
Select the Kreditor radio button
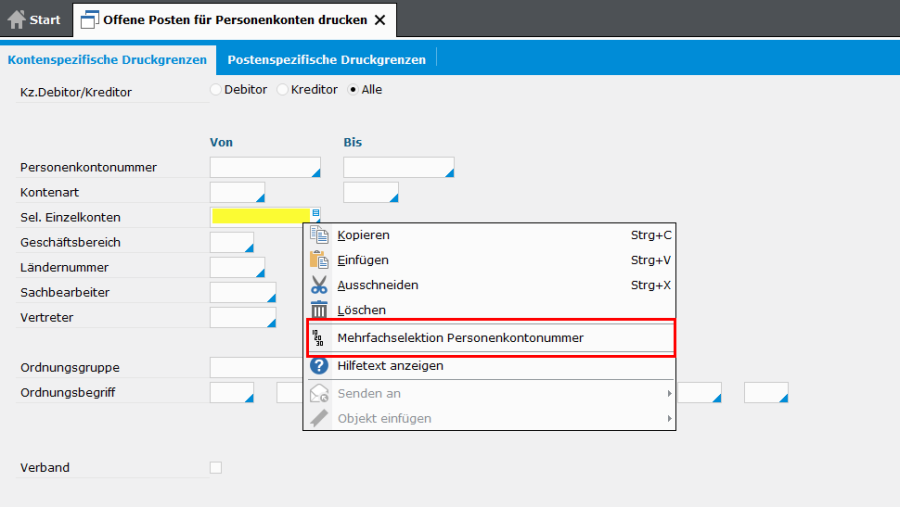tap(282, 90)
